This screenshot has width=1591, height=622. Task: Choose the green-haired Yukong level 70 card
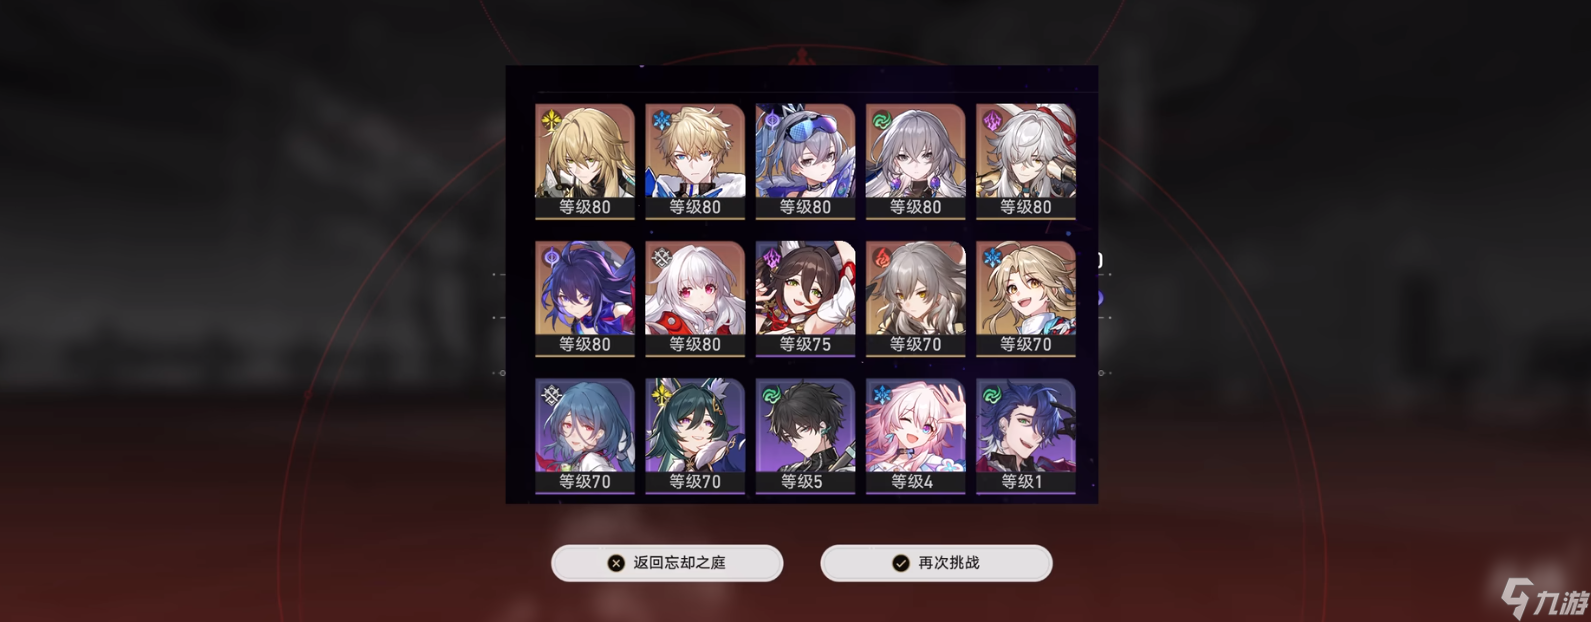coord(695,435)
